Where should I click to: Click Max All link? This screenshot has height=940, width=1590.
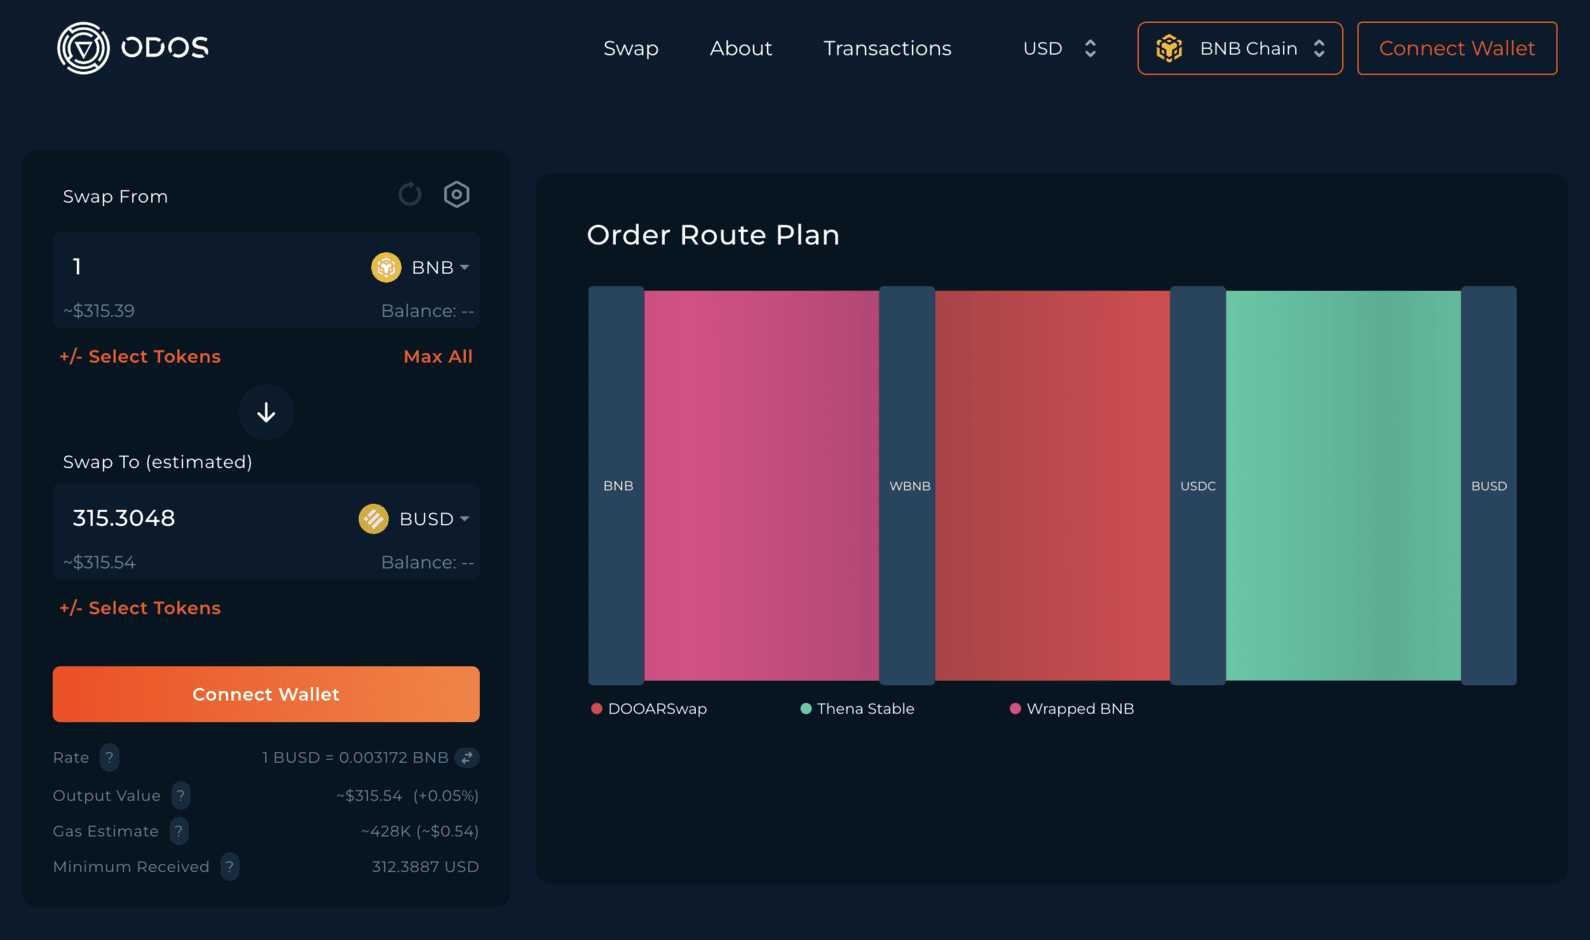tap(438, 357)
